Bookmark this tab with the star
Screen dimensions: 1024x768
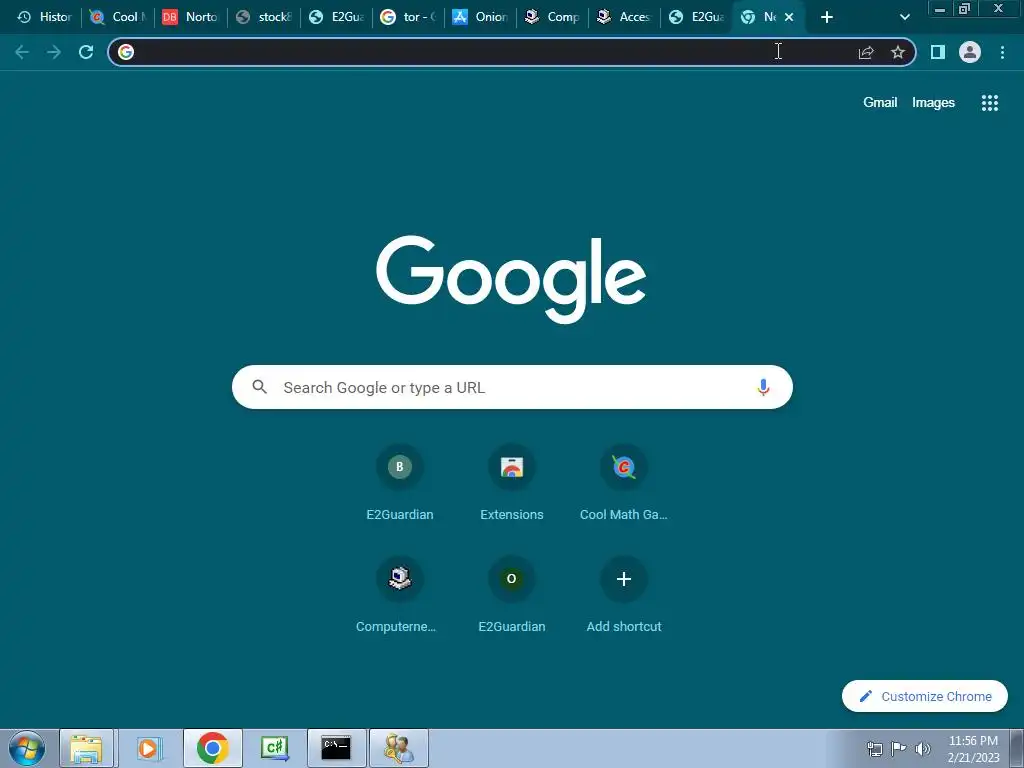(898, 52)
